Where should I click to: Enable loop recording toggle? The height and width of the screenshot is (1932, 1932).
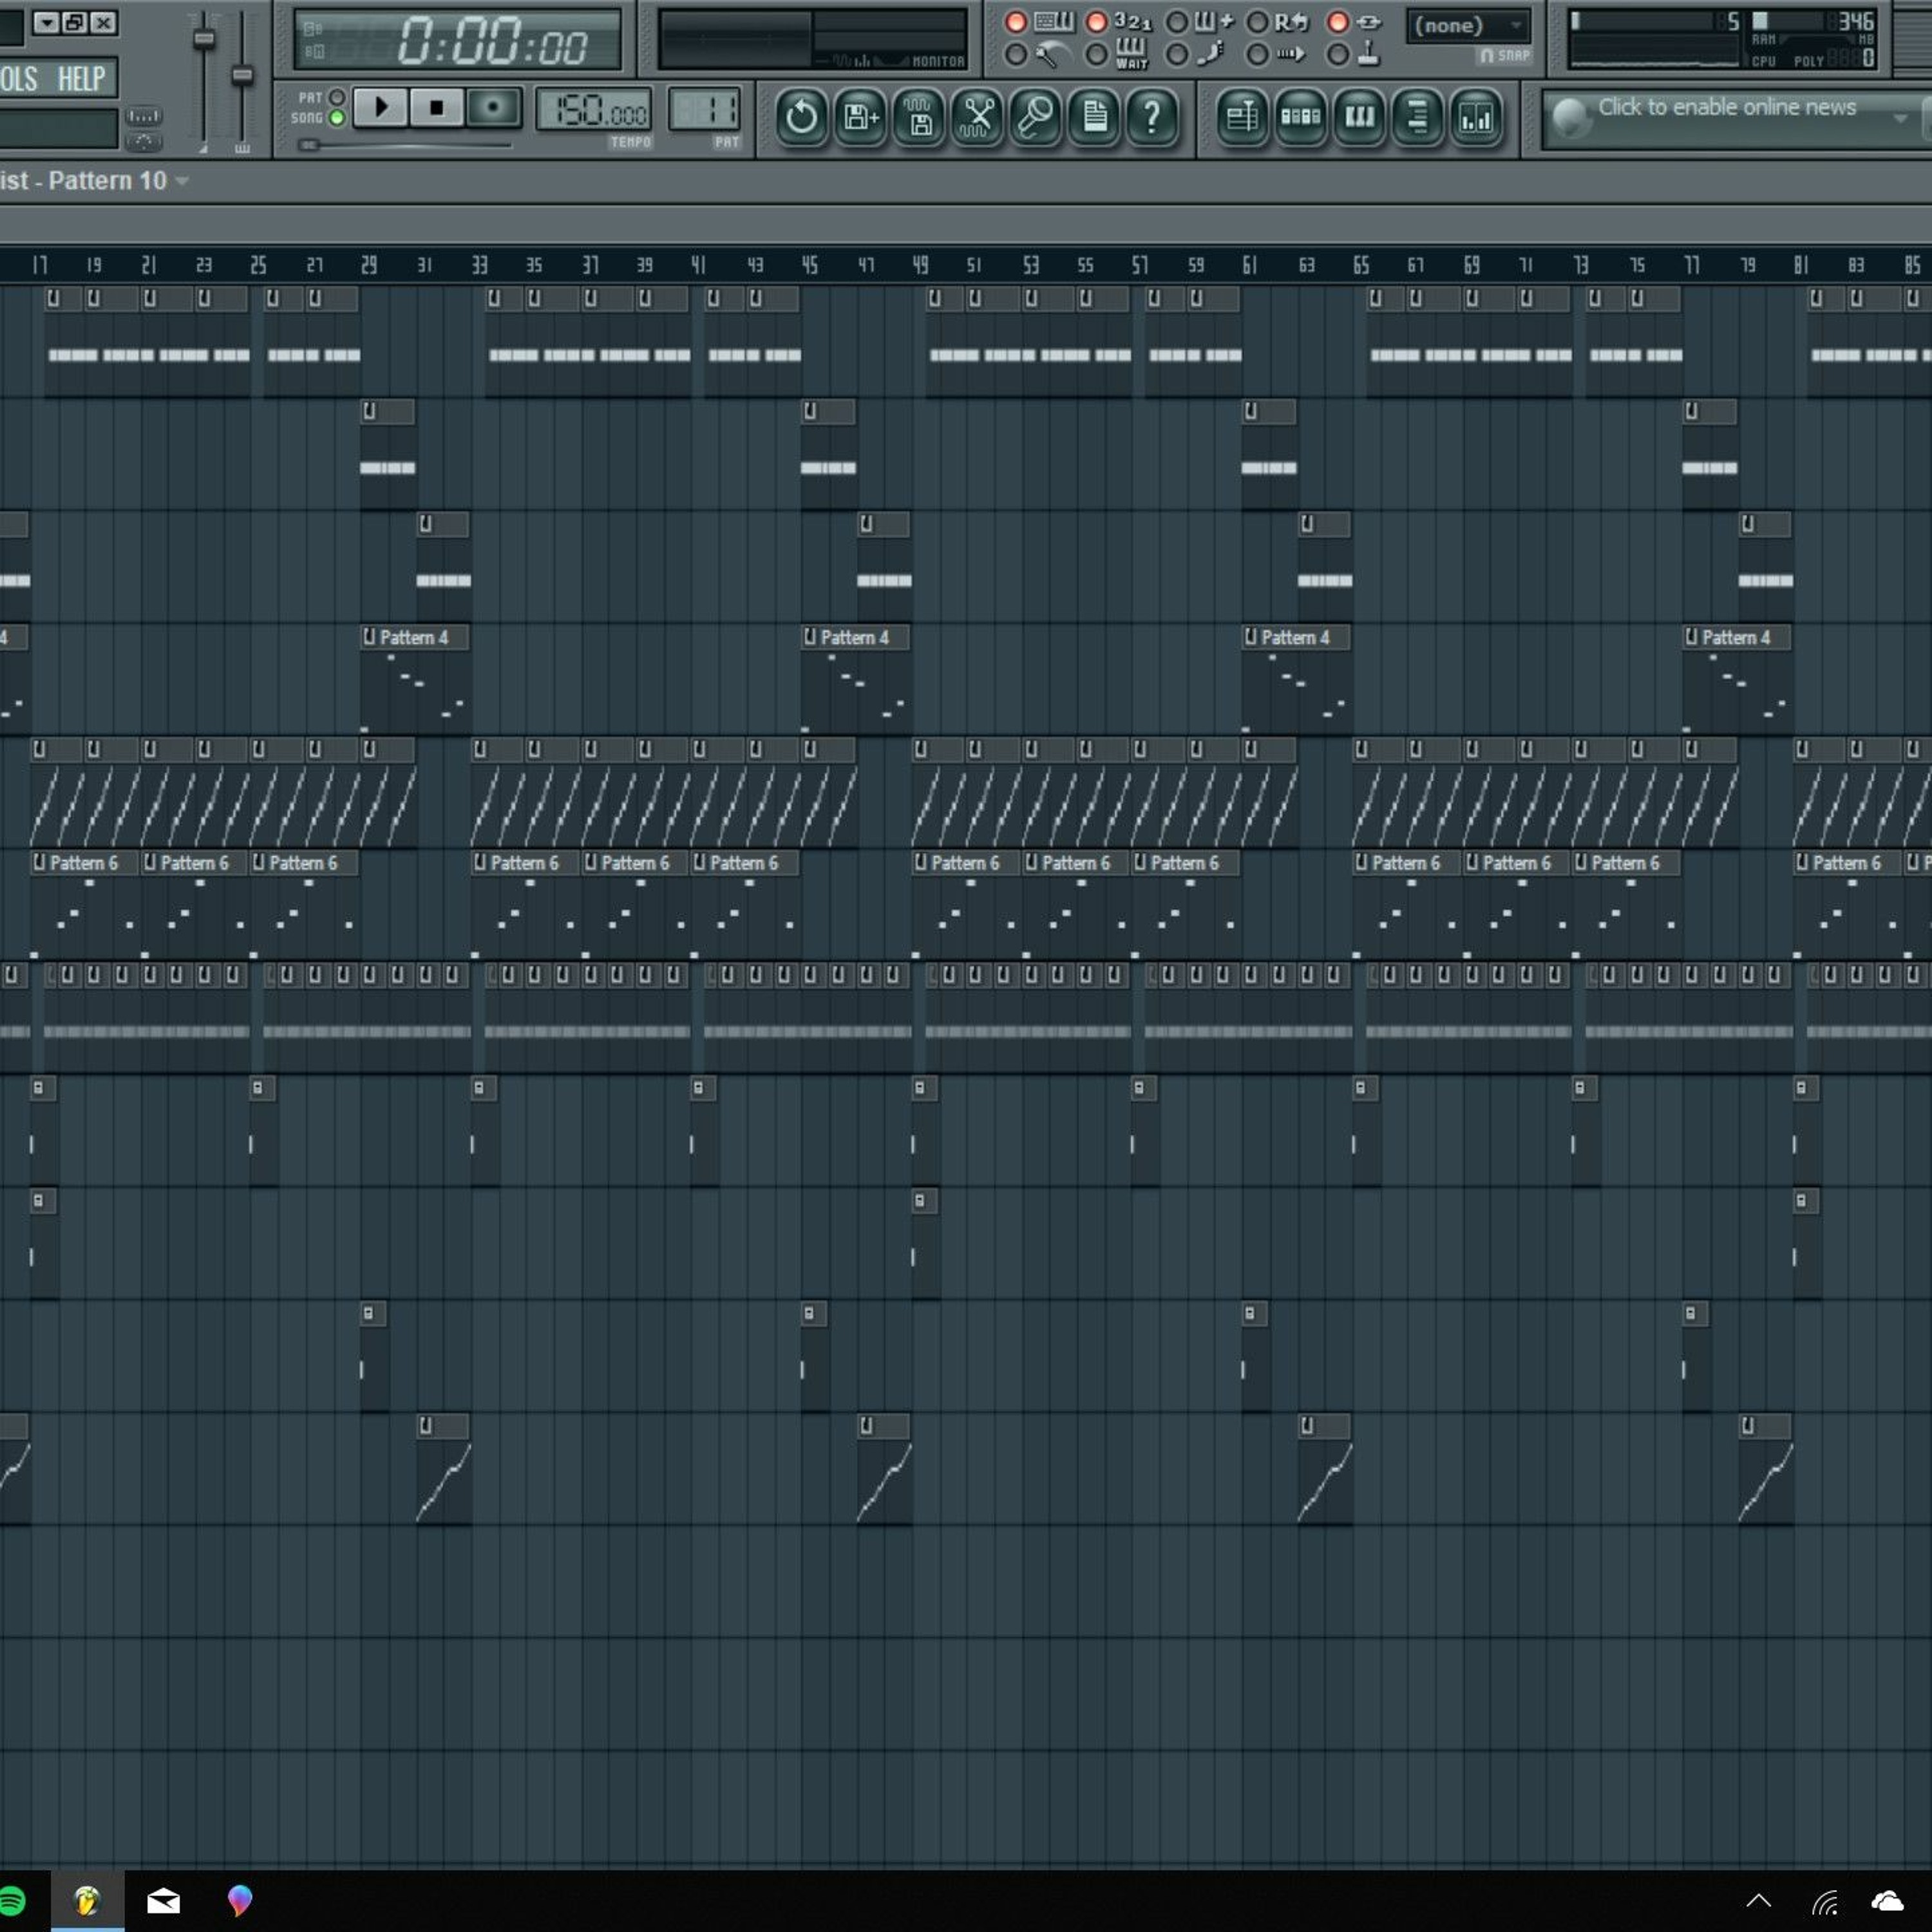click(x=1257, y=22)
